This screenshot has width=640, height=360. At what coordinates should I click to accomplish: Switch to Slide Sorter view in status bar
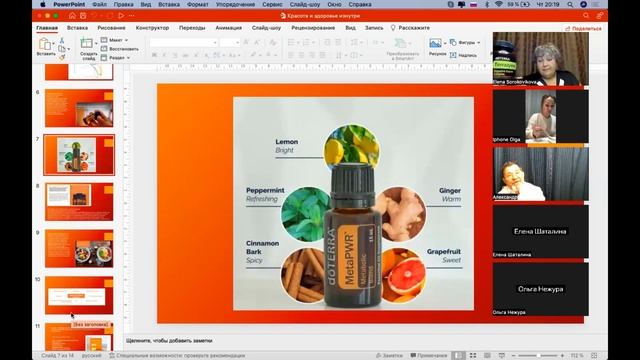(473, 356)
